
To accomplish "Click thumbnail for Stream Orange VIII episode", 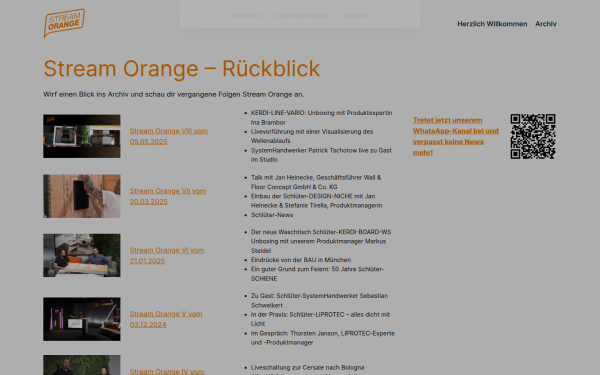I will 82,136.
